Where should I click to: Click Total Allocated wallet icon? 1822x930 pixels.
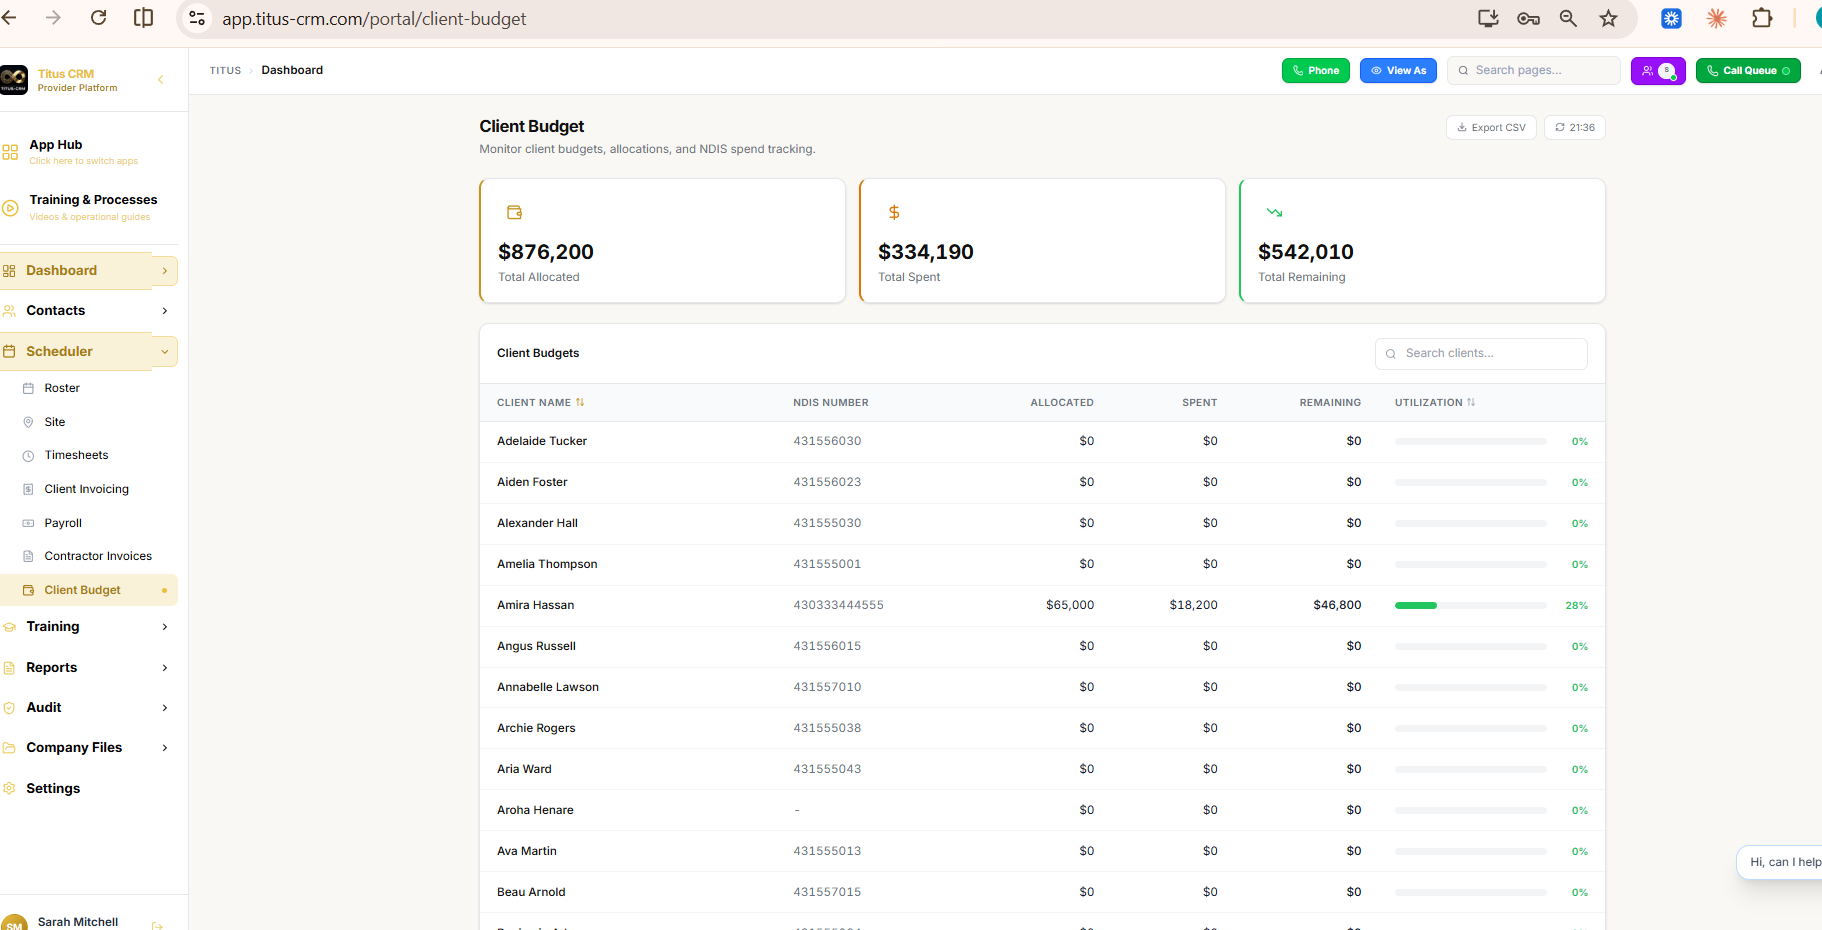[x=515, y=212]
